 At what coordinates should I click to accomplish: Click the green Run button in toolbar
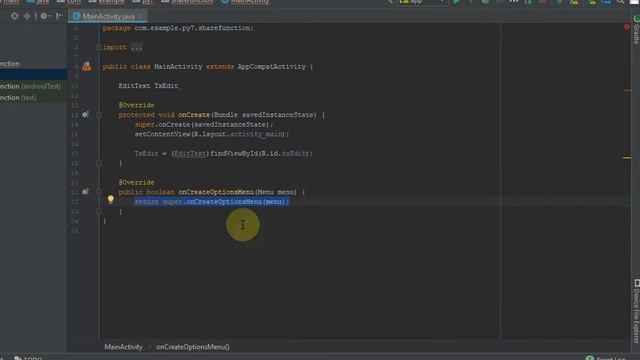coord(457,2)
